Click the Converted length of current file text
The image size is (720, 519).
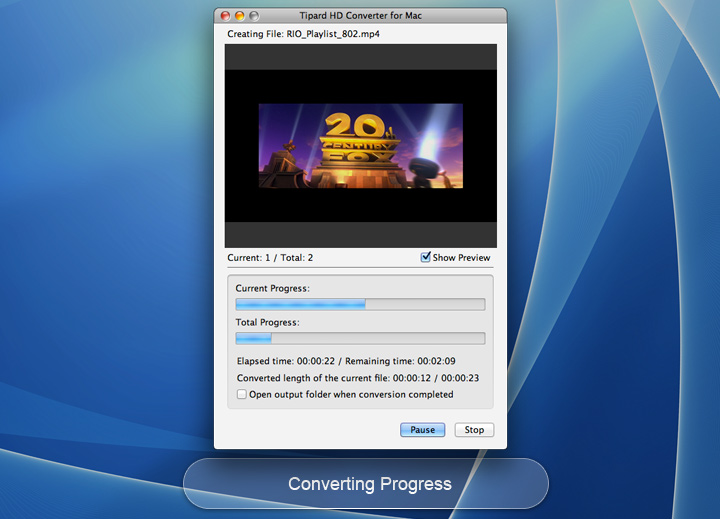pyautogui.click(x=358, y=378)
